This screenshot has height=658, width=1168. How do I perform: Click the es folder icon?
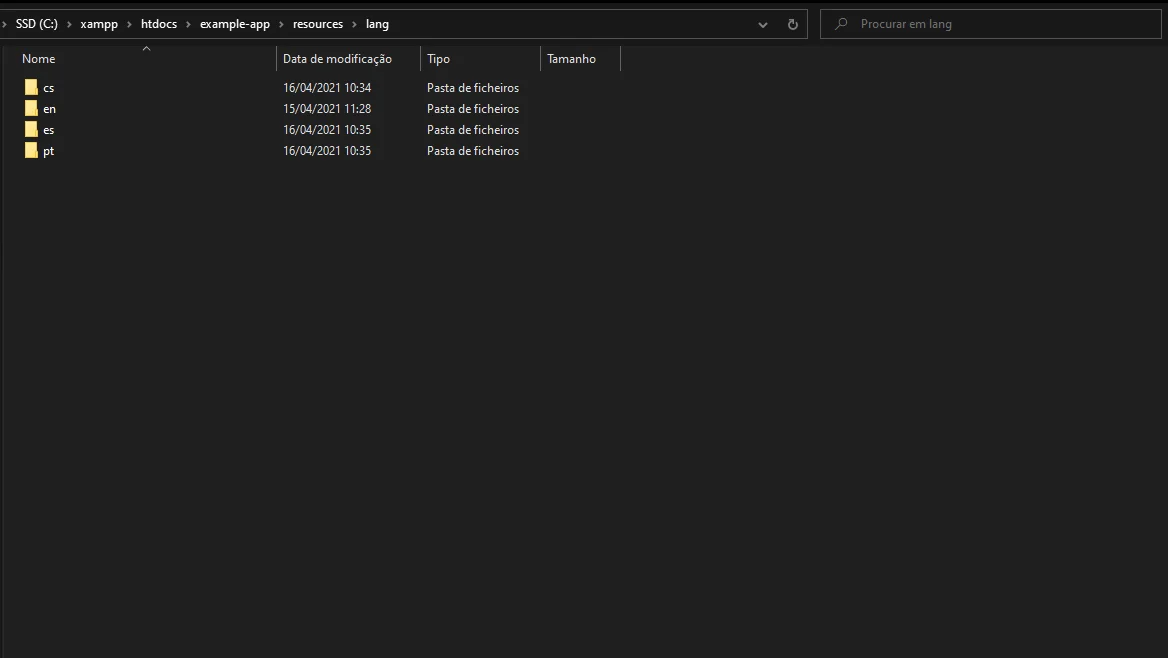[x=31, y=130]
